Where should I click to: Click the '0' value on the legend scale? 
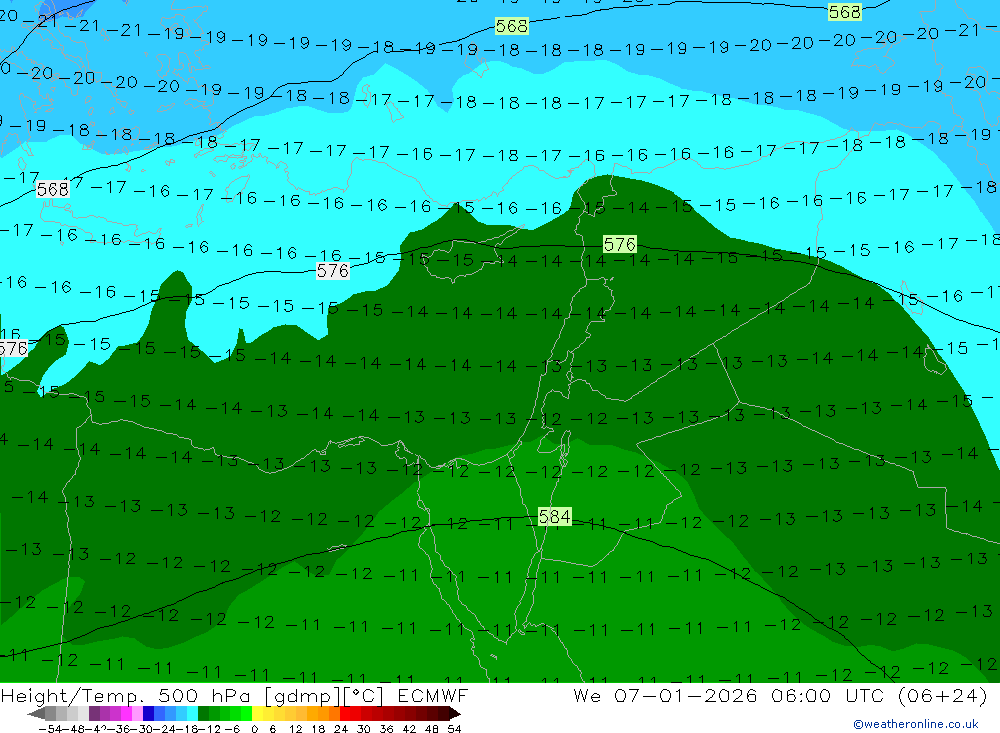(x=254, y=729)
